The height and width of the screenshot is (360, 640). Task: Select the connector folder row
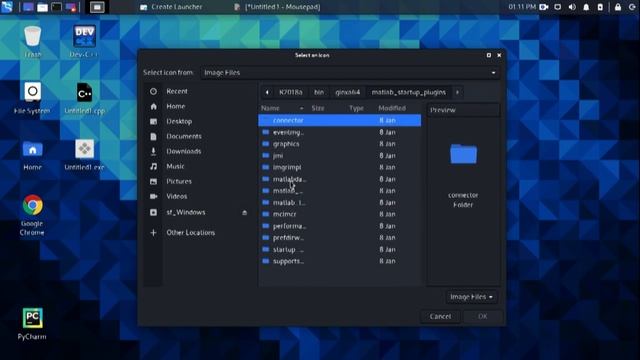coord(340,120)
